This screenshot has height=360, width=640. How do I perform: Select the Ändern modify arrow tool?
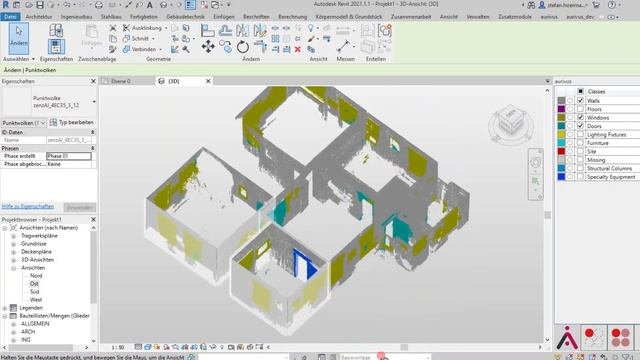click(18, 38)
